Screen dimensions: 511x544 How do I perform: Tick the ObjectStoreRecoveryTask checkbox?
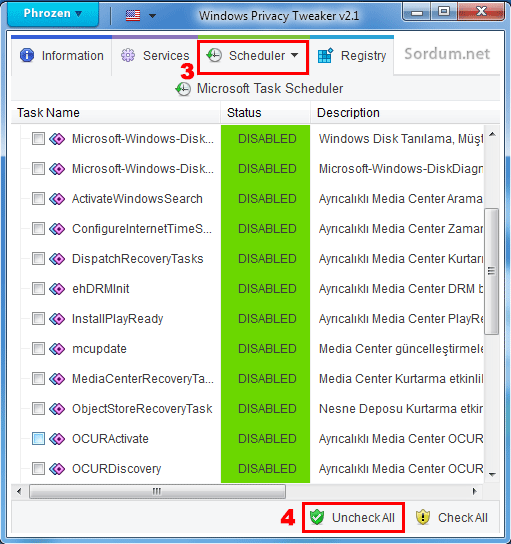pyautogui.click(x=38, y=409)
